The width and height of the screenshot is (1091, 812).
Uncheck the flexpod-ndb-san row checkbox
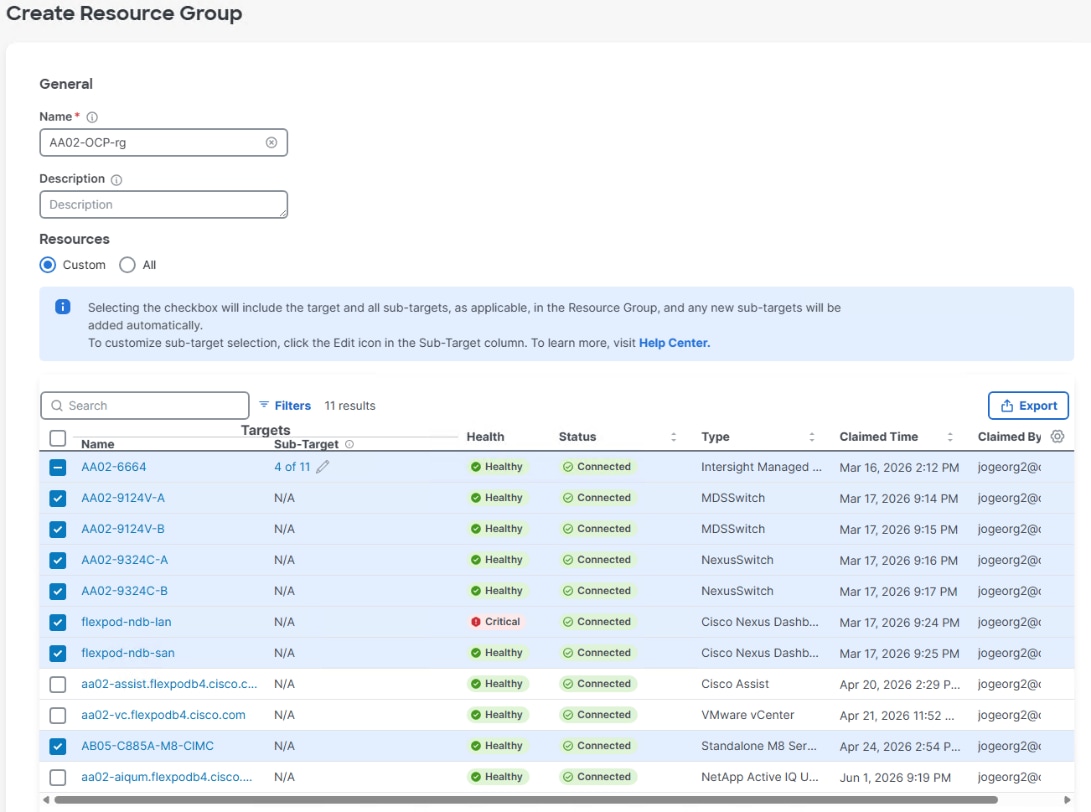coord(58,653)
